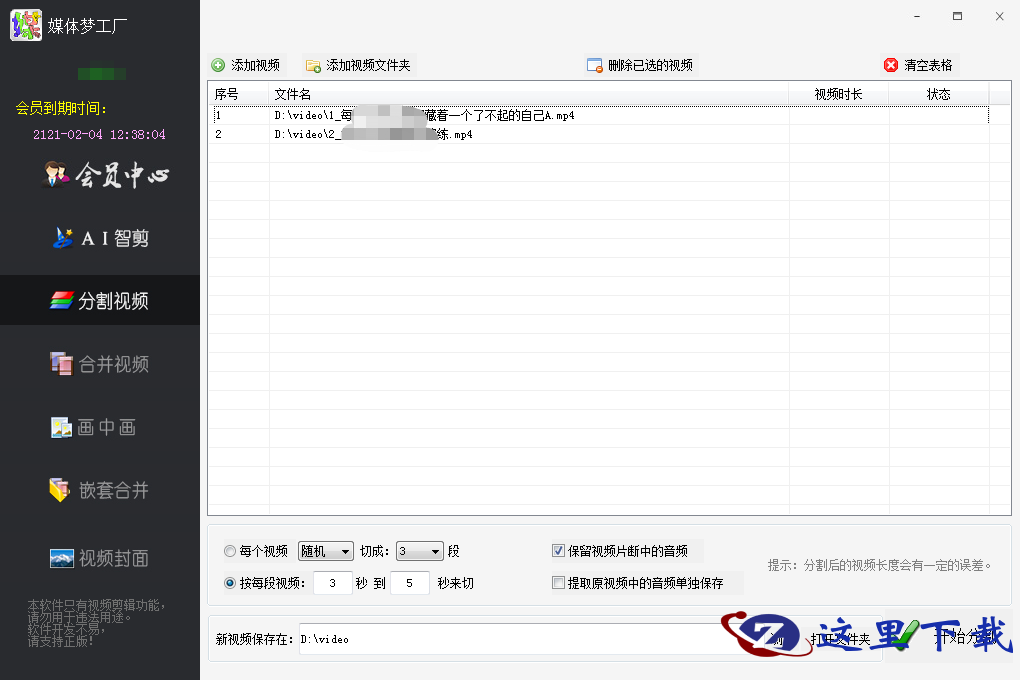Viewport: 1020px width, 680px height.
Task: Select the 按每段视频 radio option
Action: pos(231,583)
